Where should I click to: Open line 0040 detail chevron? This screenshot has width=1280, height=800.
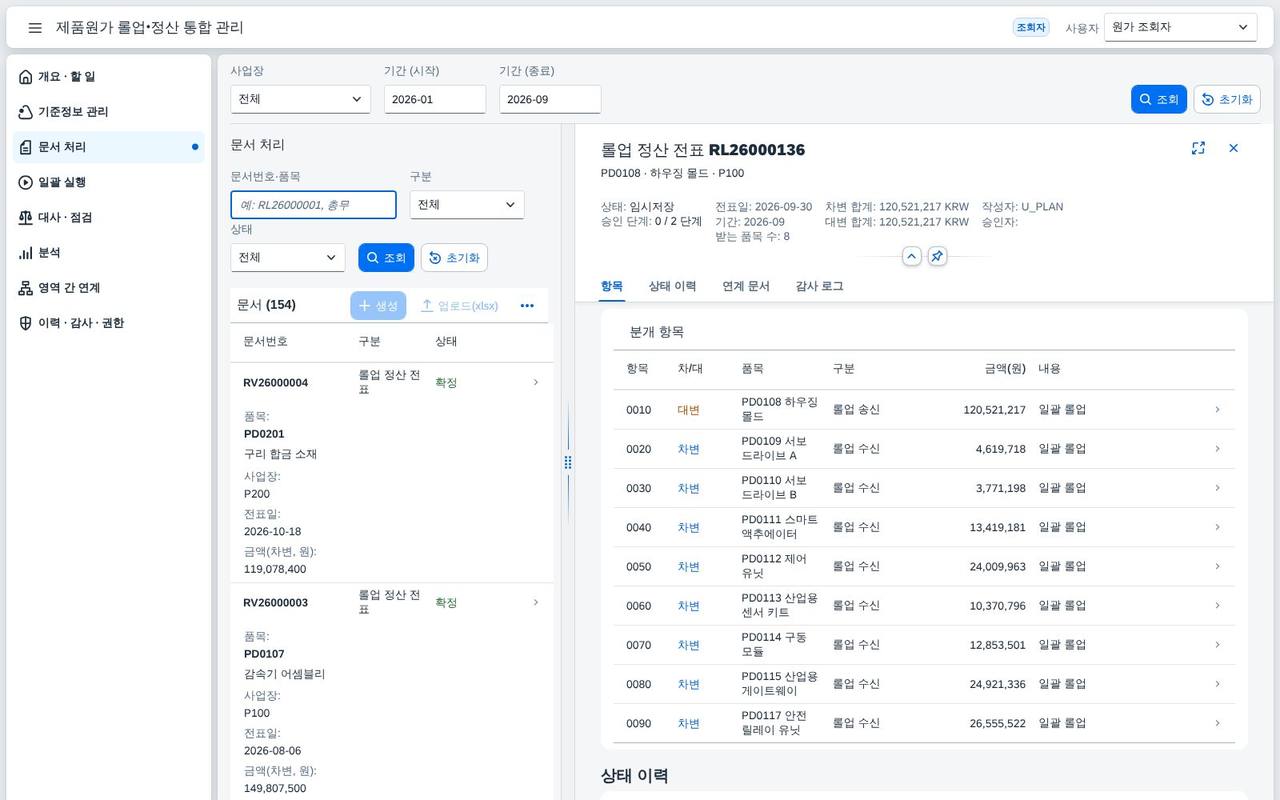pyautogui.click(x=1217, y=527)
